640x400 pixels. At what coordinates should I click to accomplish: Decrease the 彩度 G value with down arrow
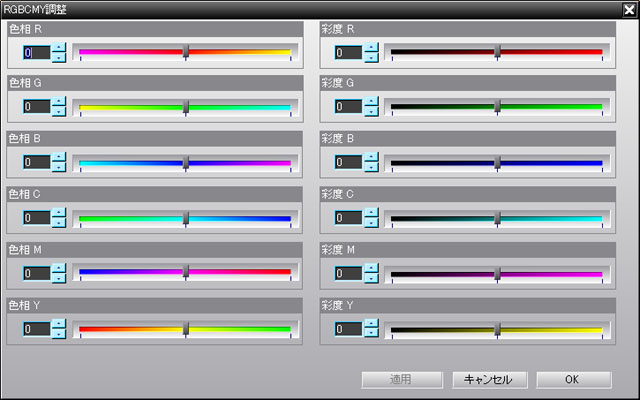tap(371, 111)
